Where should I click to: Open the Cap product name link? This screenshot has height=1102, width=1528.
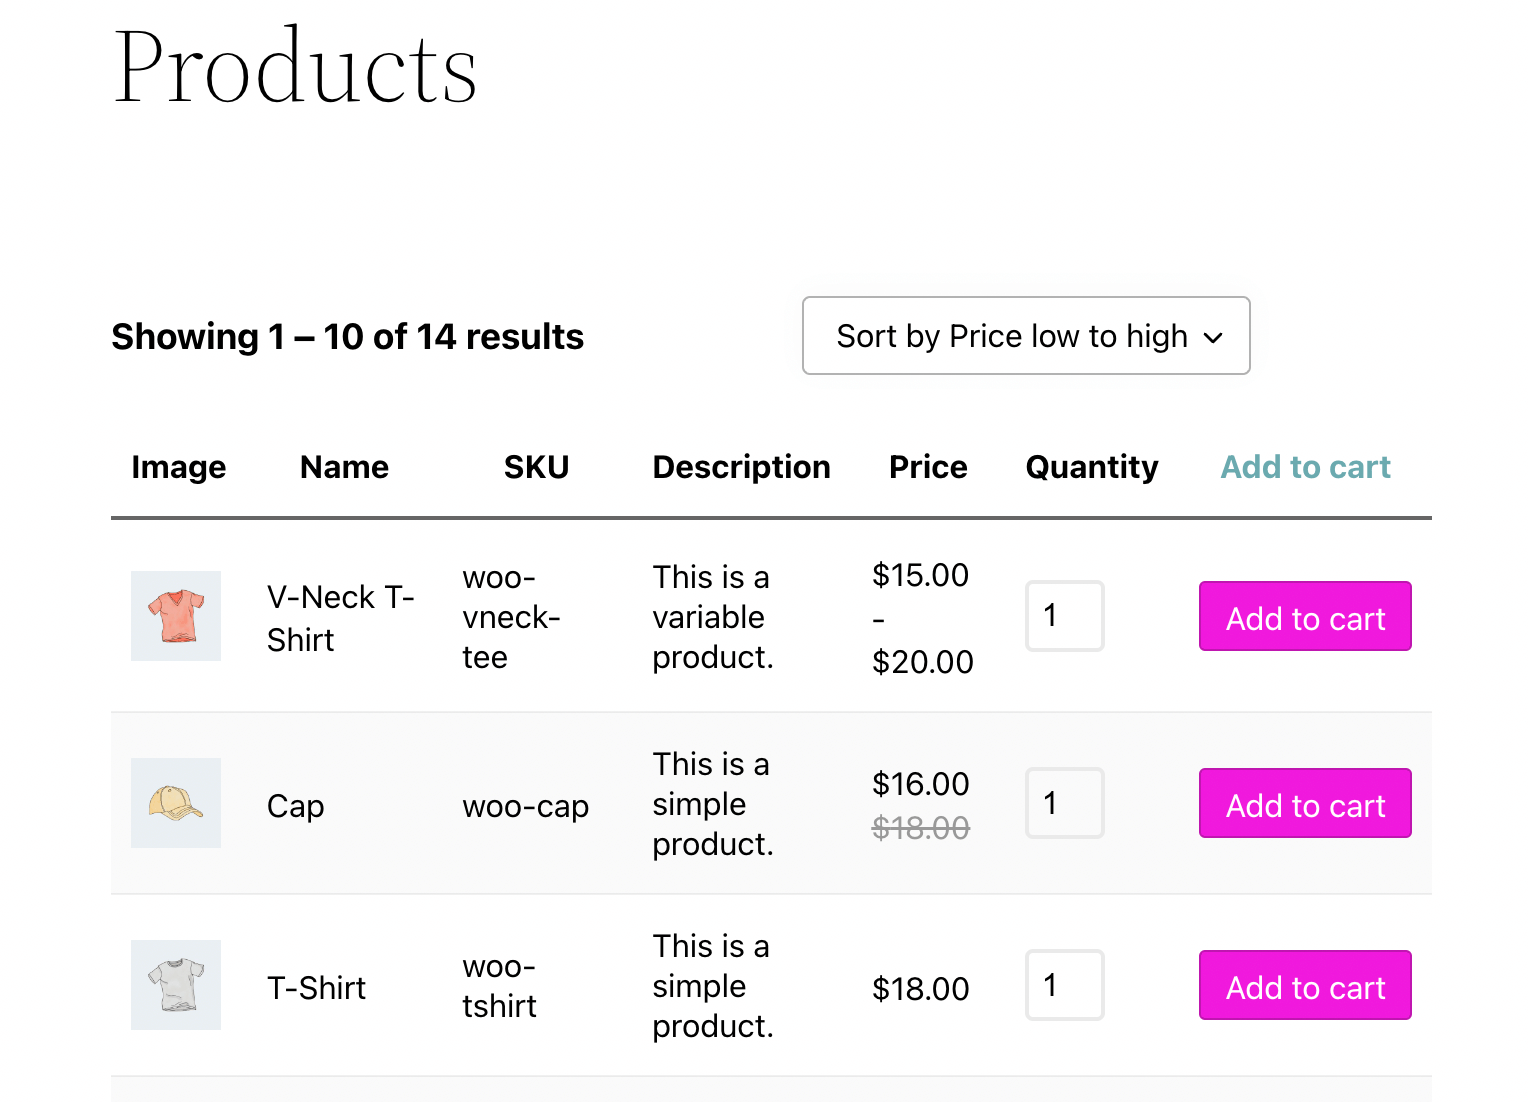(295, 806)
